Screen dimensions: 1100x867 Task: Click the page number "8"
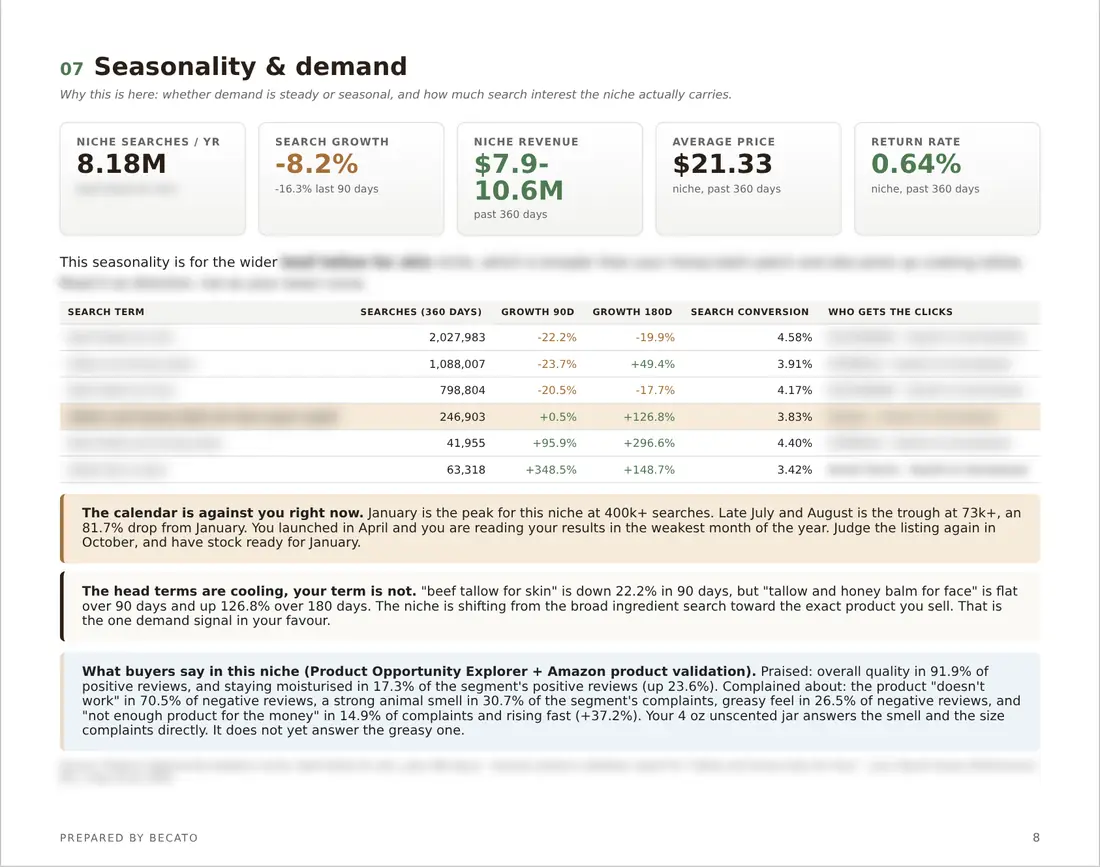point(1036,838)
